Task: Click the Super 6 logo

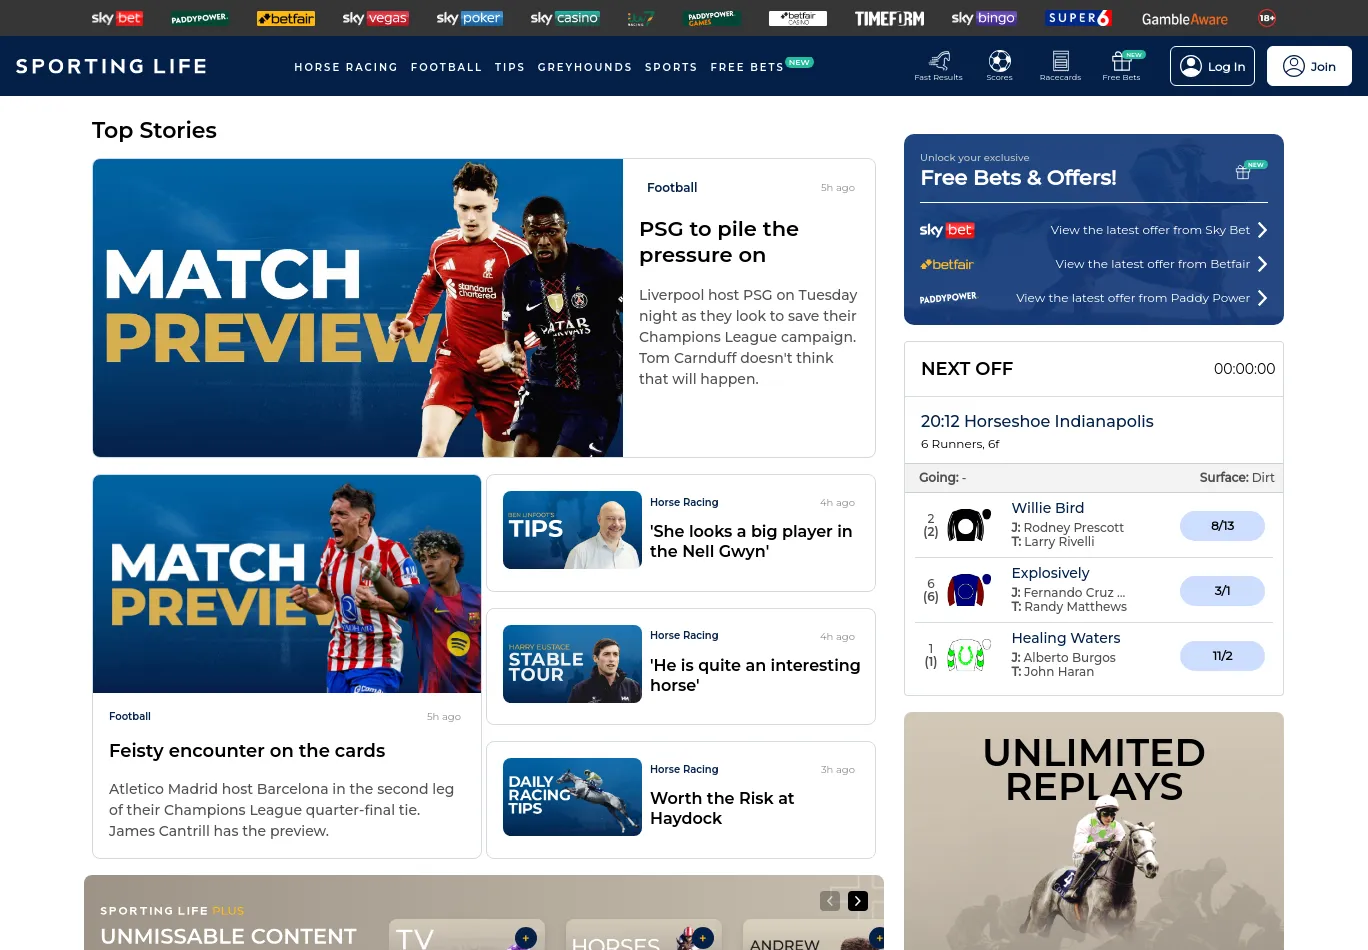Action: 1079,18
